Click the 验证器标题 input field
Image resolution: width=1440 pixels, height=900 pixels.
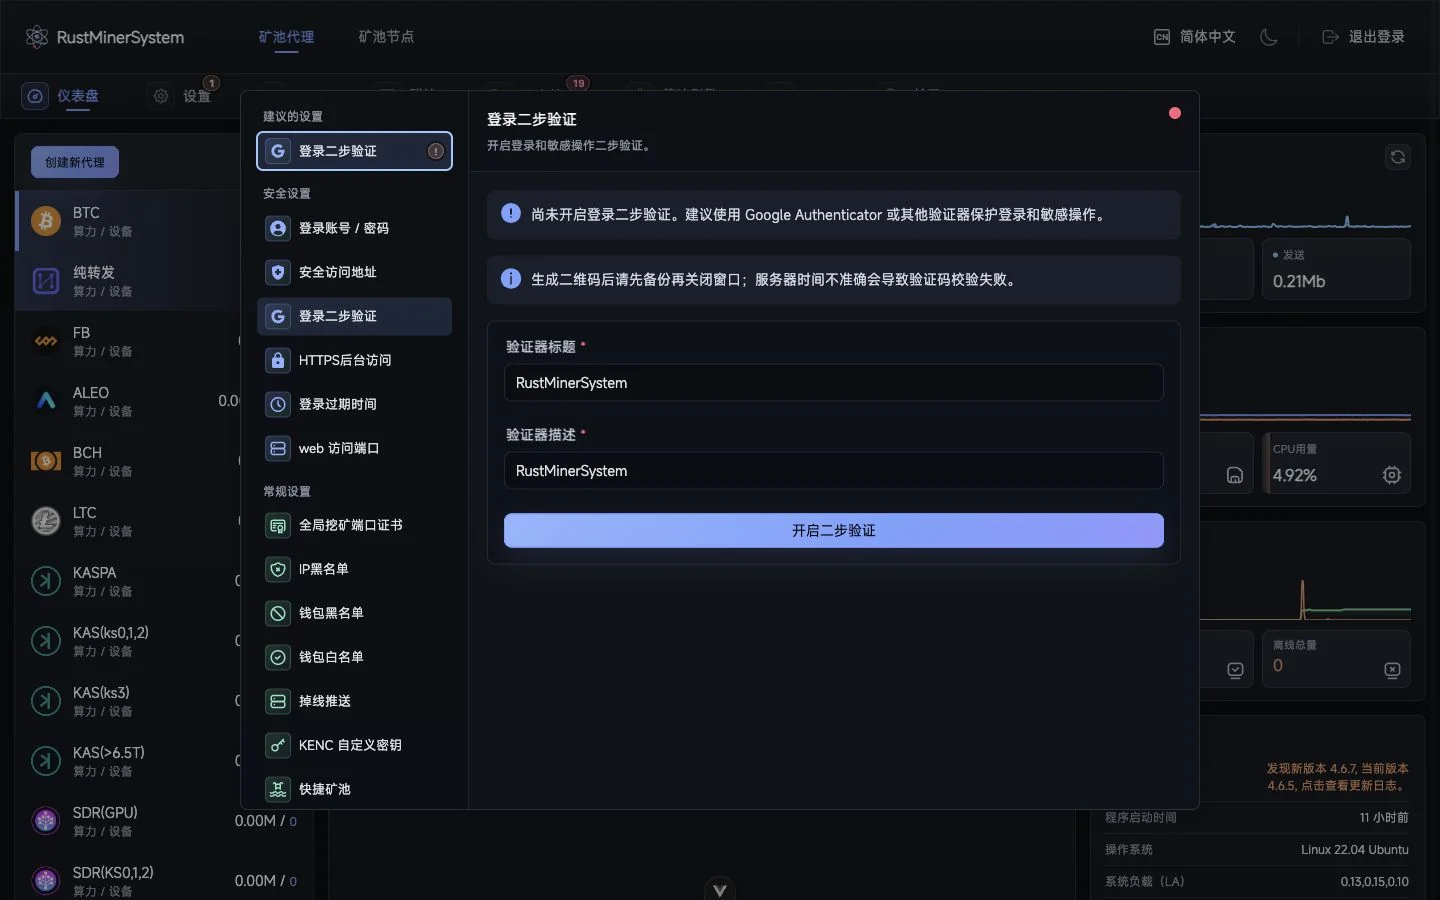(833, 383)
